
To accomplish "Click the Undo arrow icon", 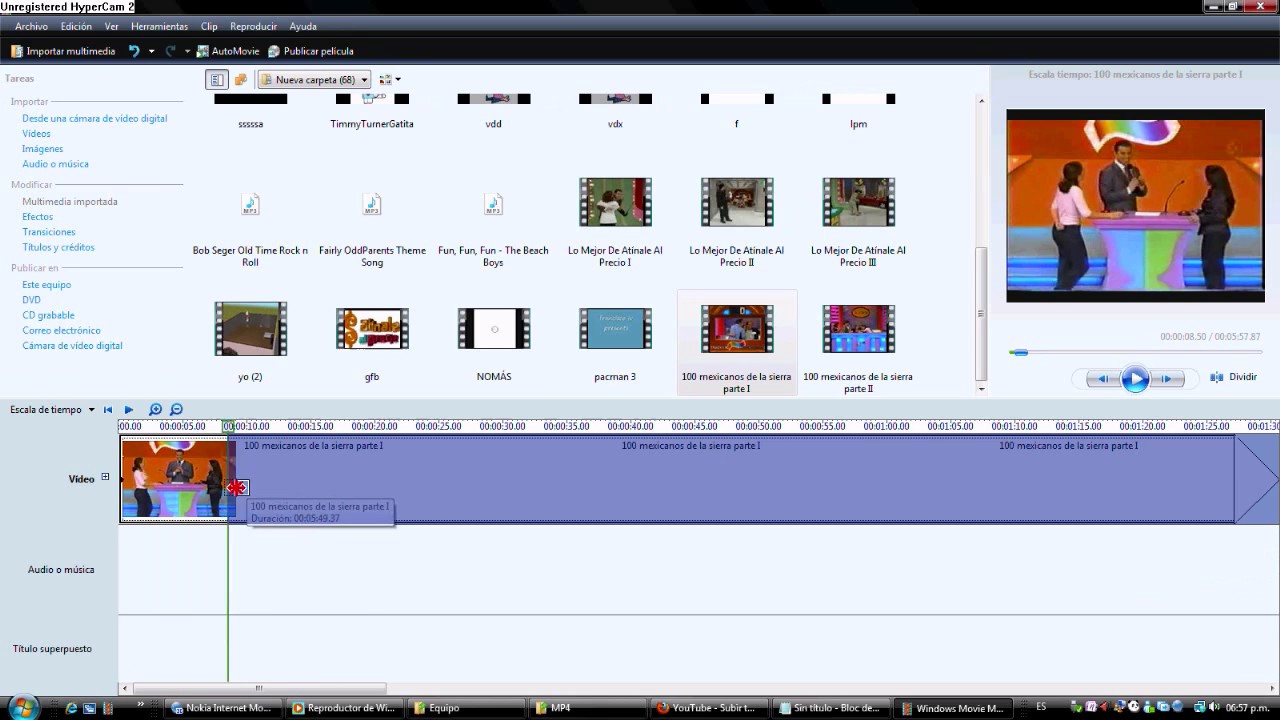I will click(x=134, y=51).
